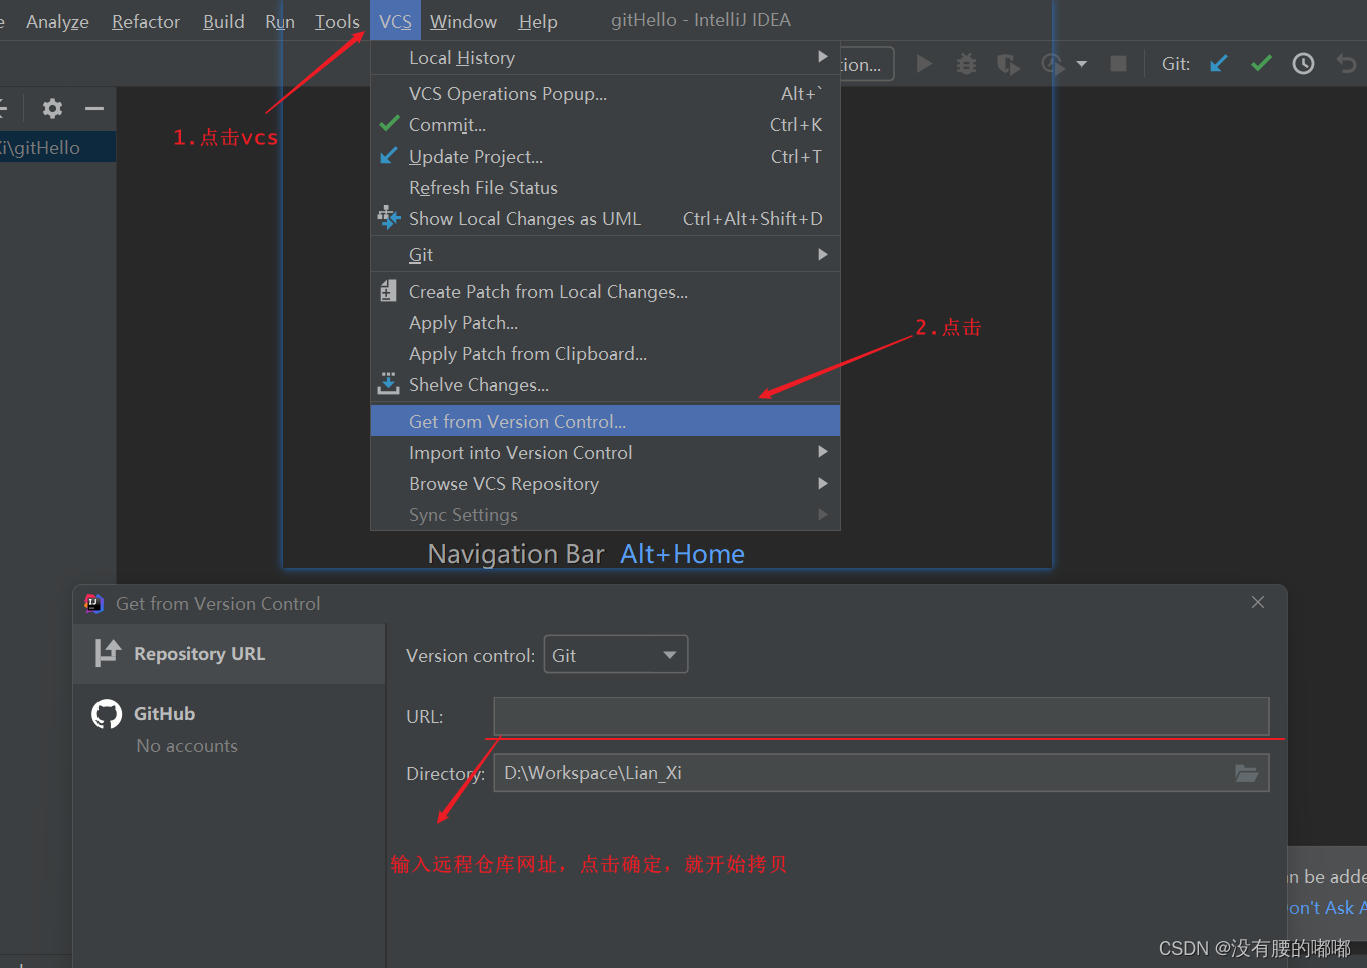Screen dimensions: 1367x968
Task: Click the Git update project arrow icon
Action: pos(1218,64)
